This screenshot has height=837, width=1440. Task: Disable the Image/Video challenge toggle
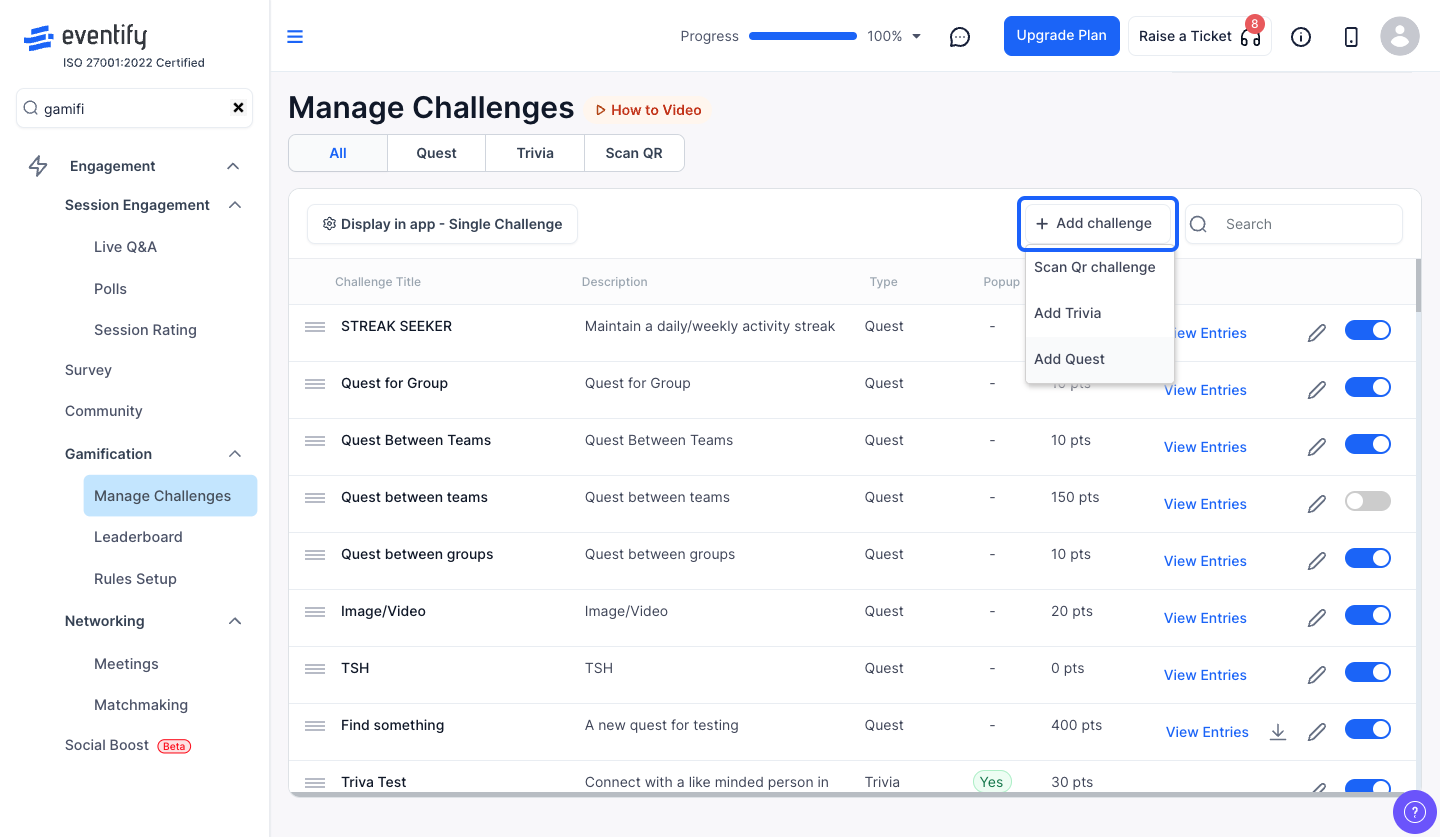[1368, 615]
